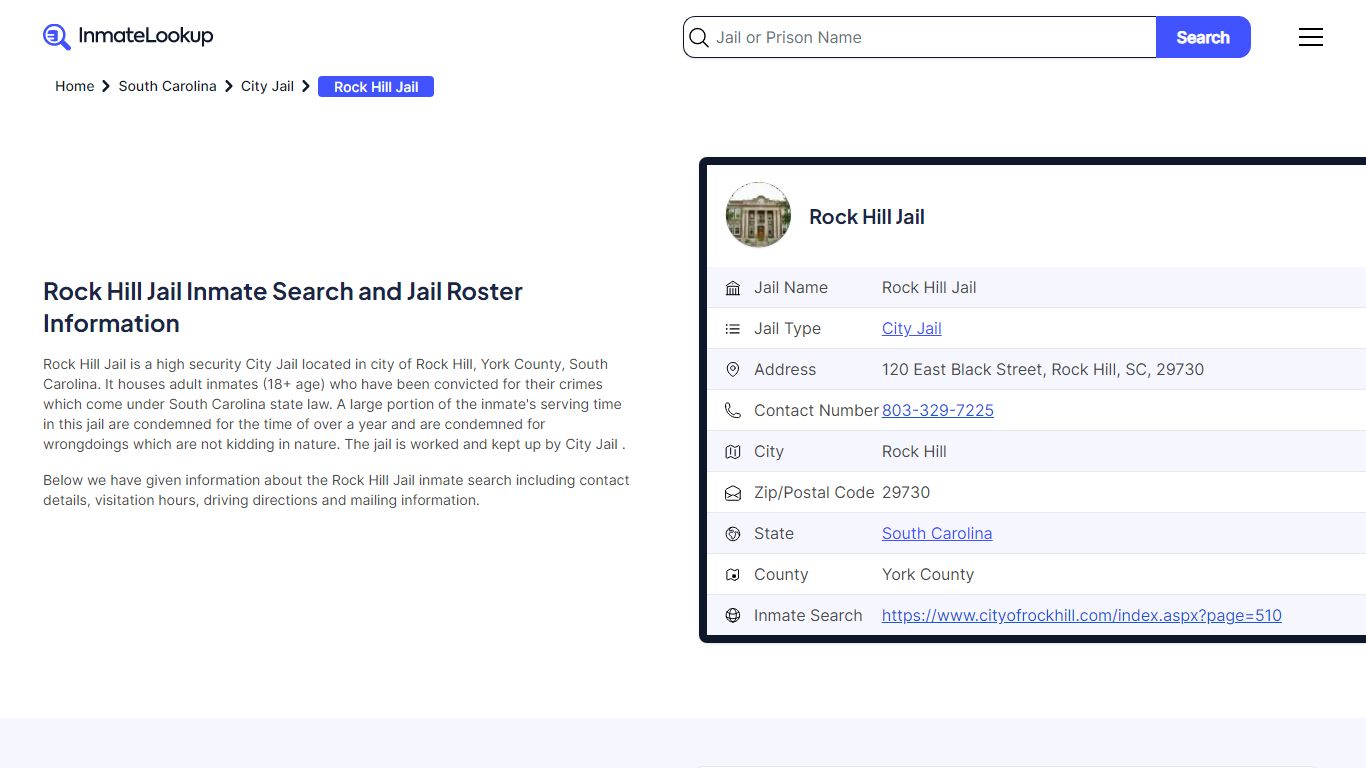Click the globe icon beside State
Viewport: 1366px width, 768px height.
click(x=732, y=533)
